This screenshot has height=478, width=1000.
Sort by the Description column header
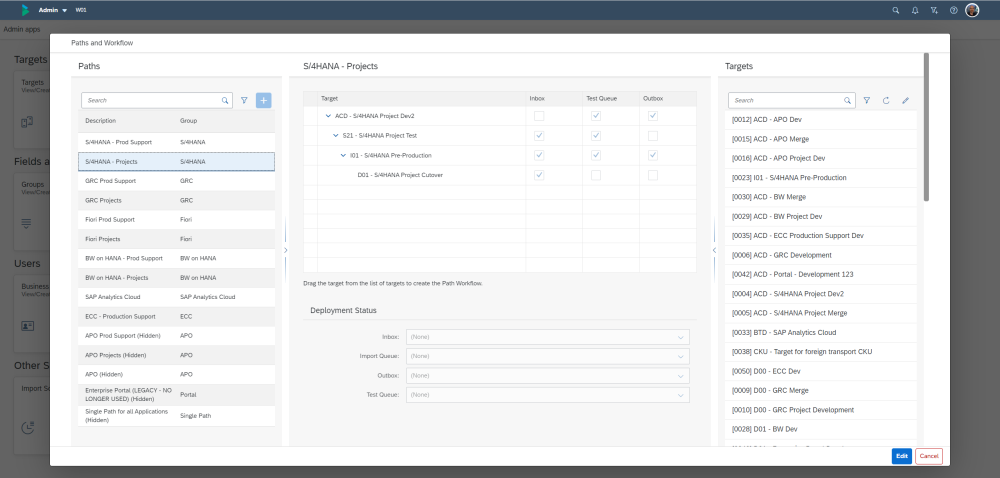click(101, 120)
